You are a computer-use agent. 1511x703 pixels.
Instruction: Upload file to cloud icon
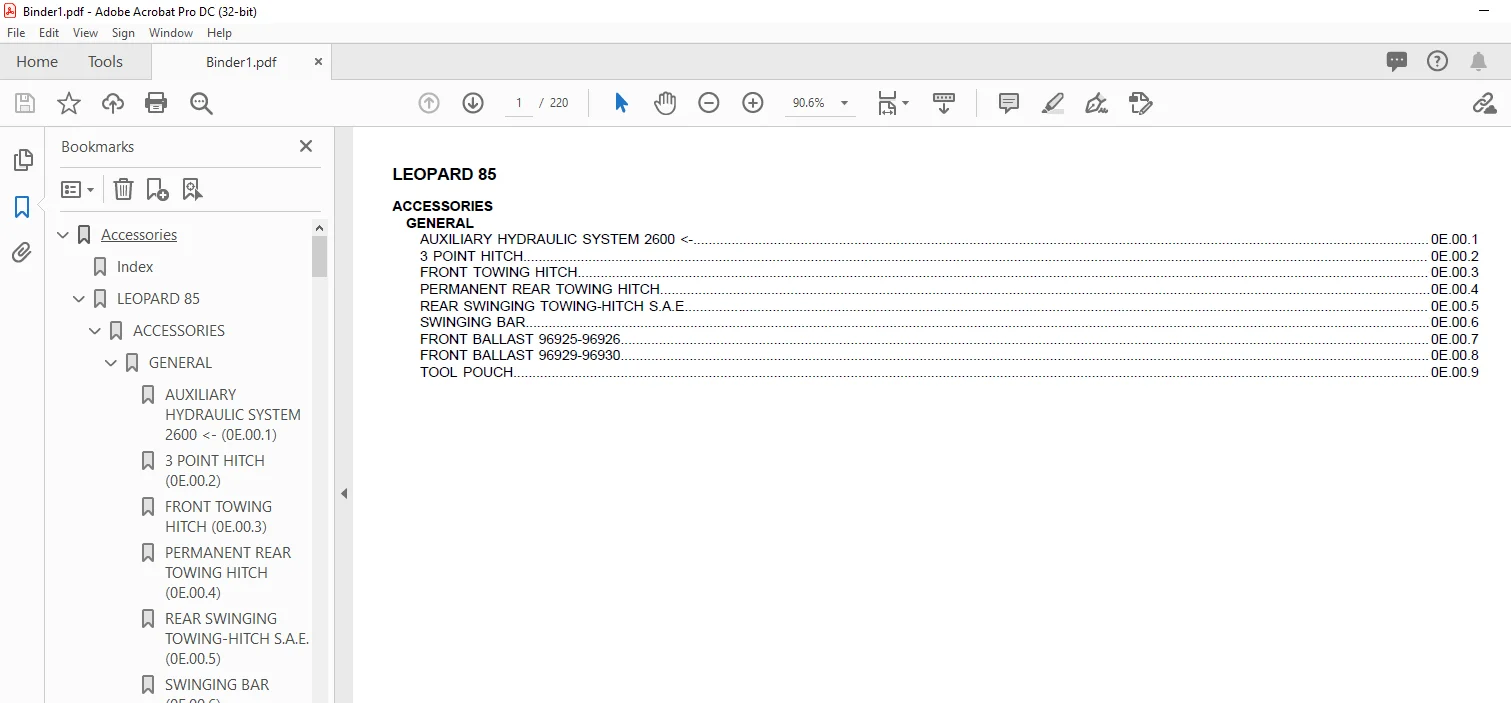(113, 103)
